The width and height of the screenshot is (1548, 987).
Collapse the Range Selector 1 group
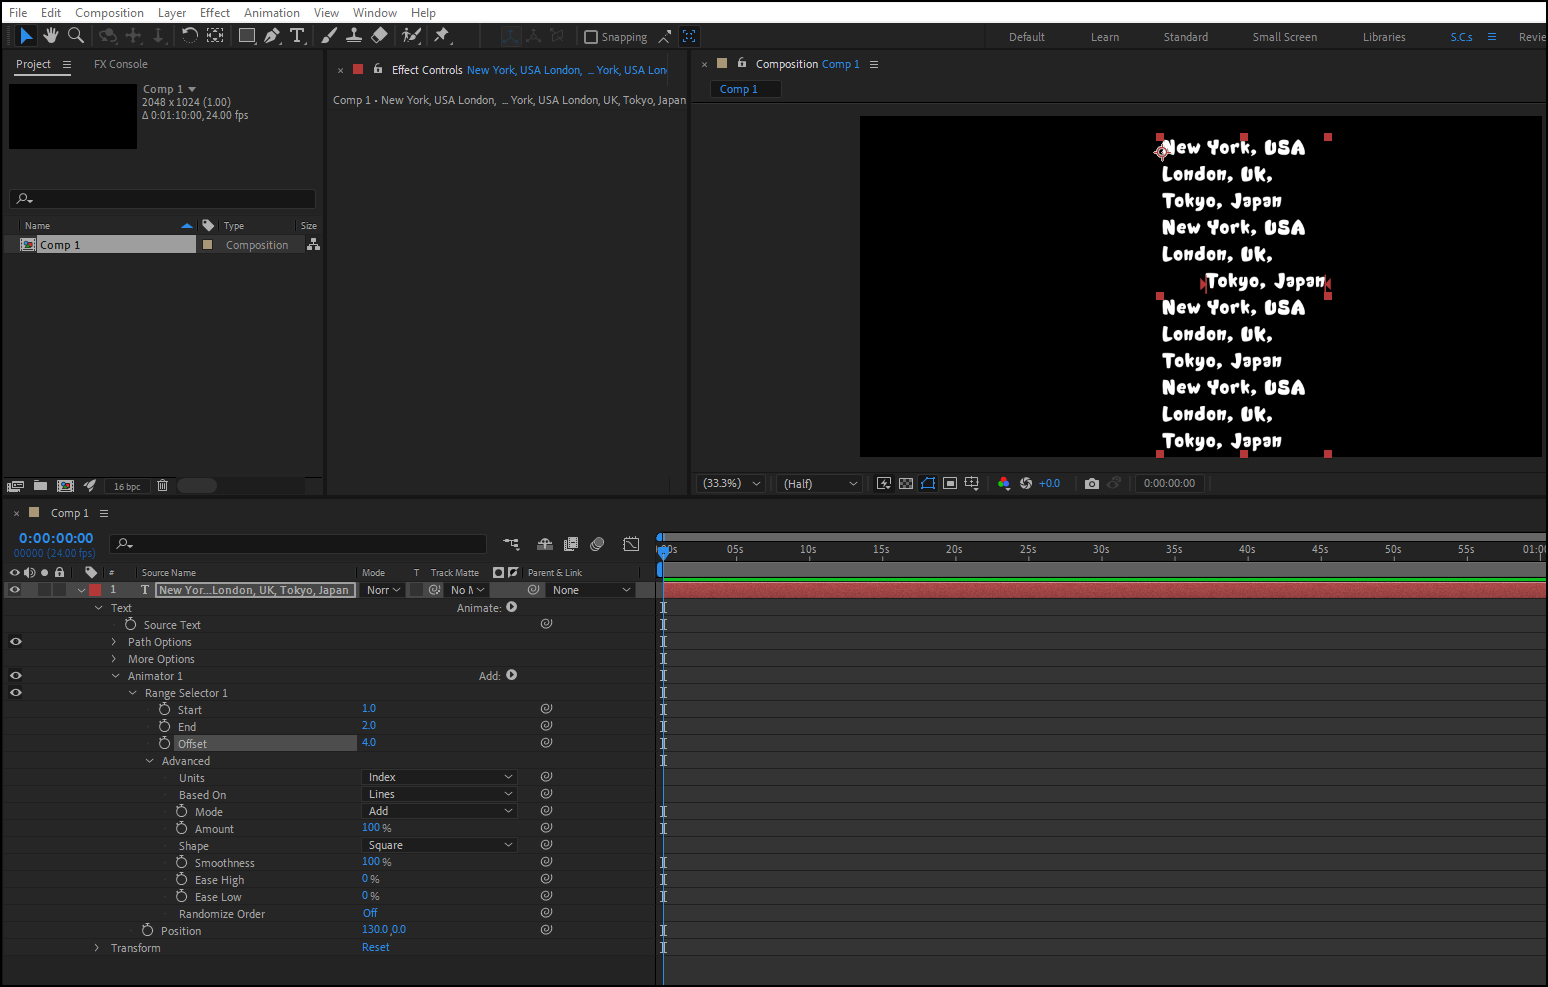[x=133, y=692]
